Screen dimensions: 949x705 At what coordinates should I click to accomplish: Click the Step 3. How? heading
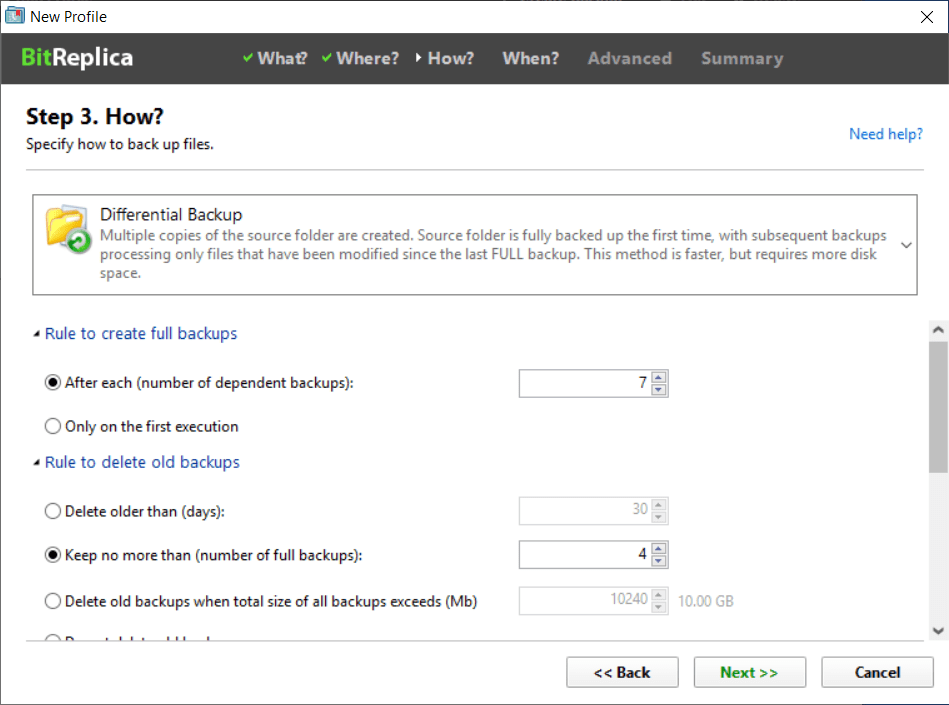click(94, 116)
